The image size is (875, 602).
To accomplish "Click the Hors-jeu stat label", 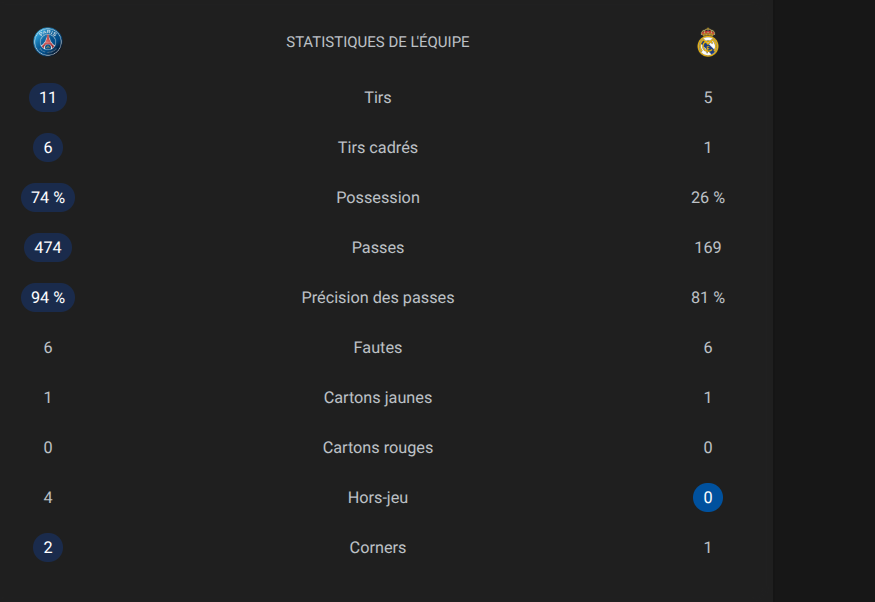I will (378, 498).
